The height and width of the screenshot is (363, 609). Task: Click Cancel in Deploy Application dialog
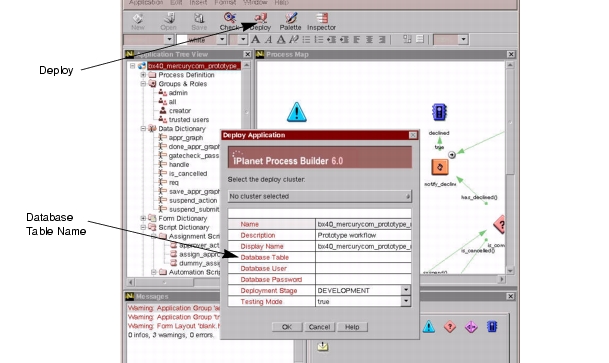pos(319,327)
